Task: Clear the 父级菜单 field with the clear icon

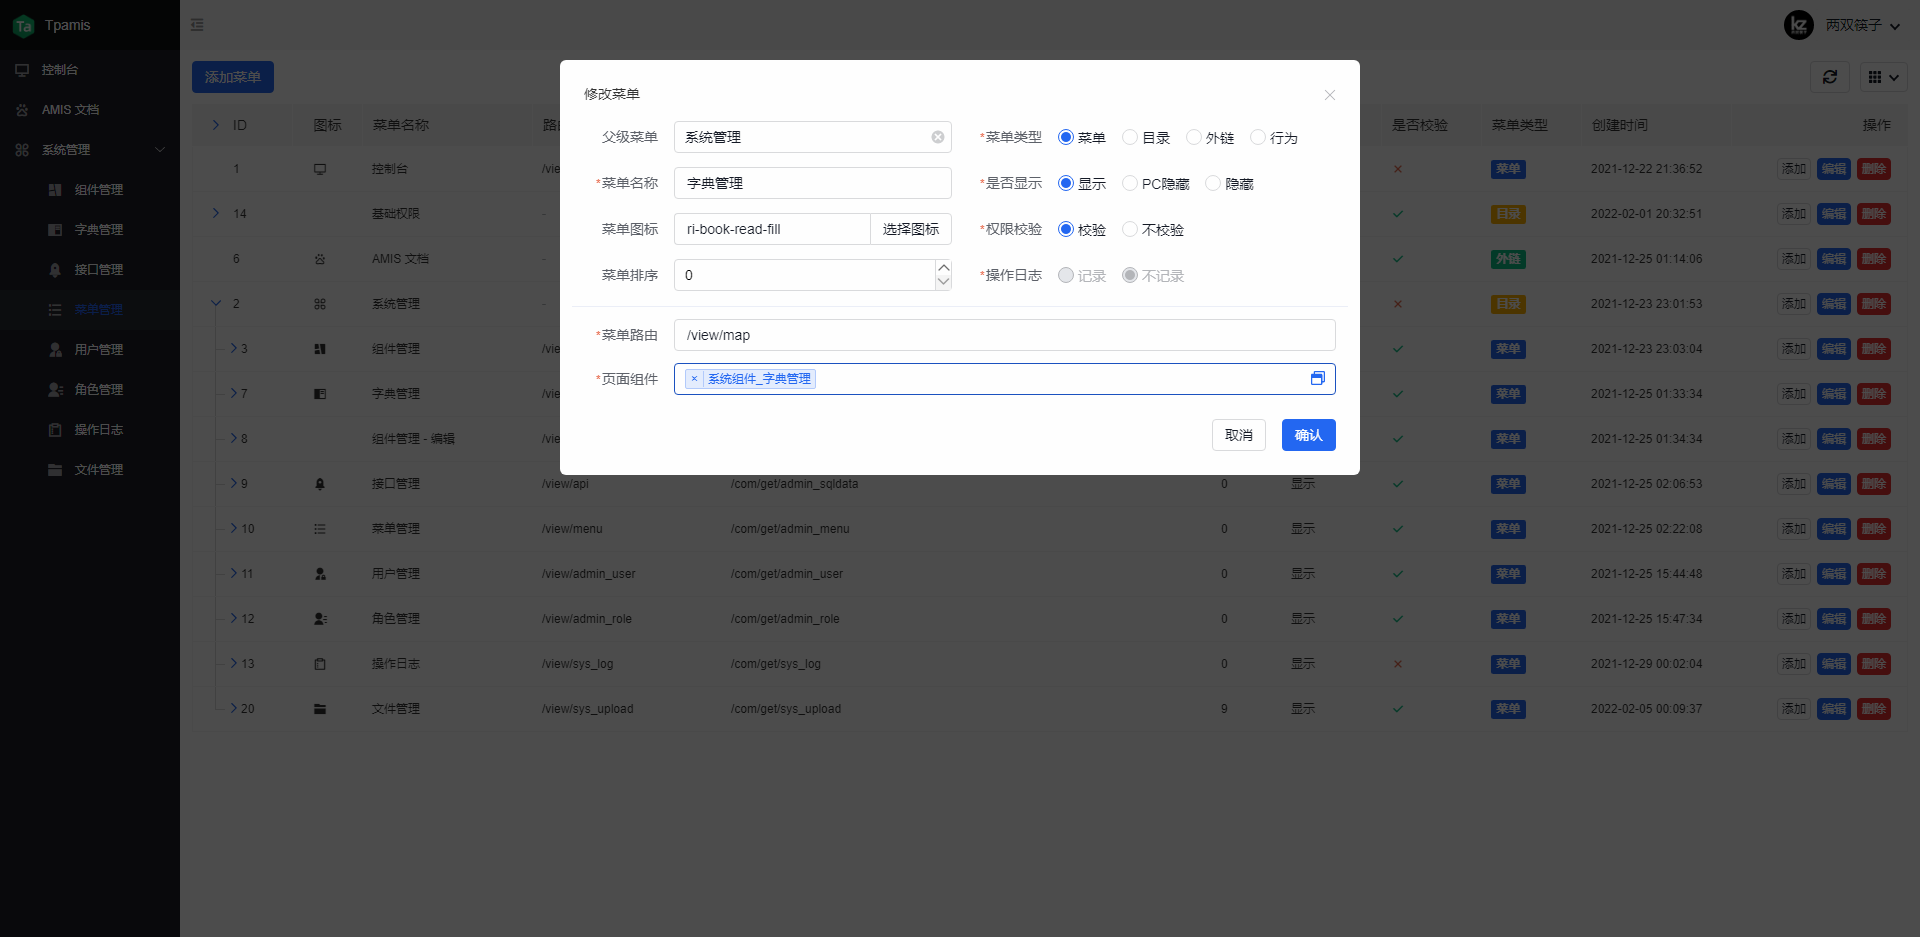Action: coord(938,137)
